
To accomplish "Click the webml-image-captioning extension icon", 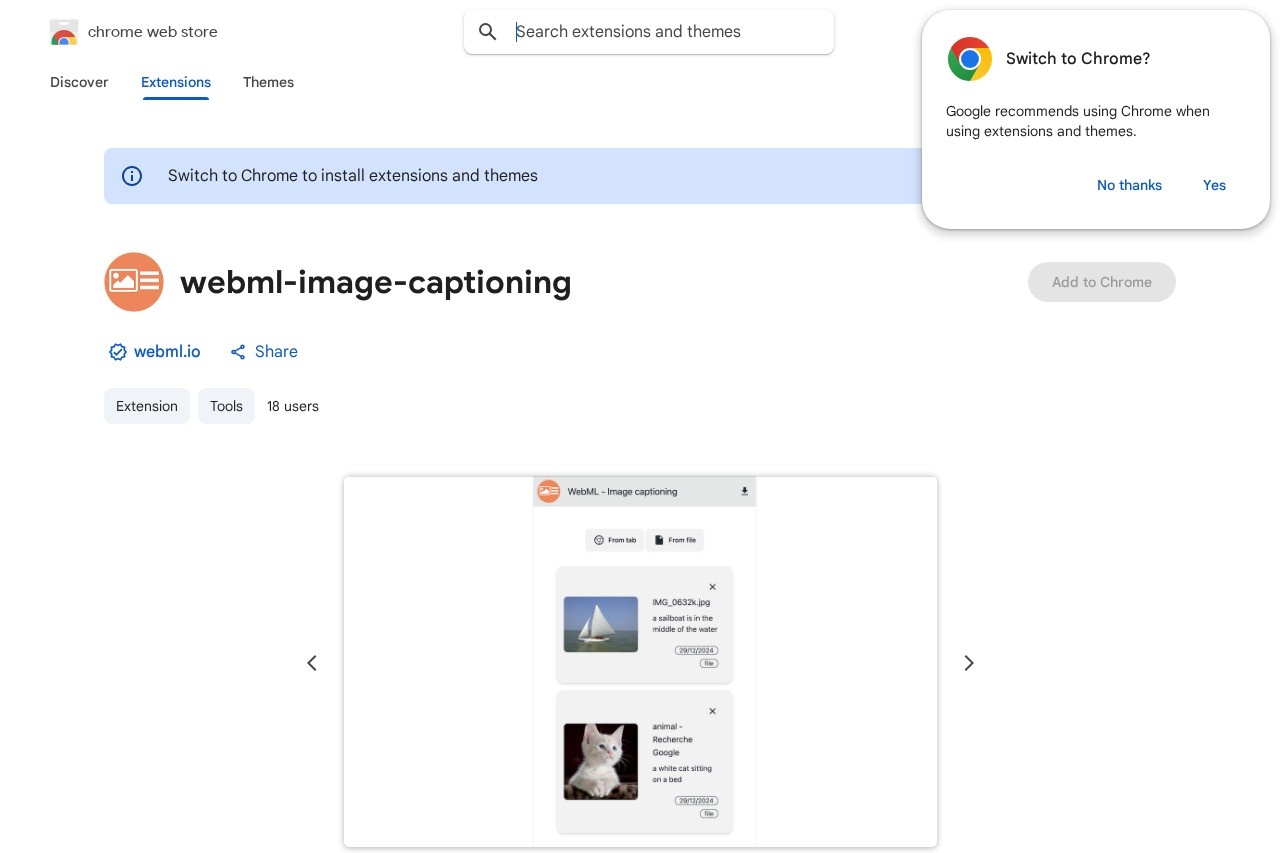I will point(134,282).
